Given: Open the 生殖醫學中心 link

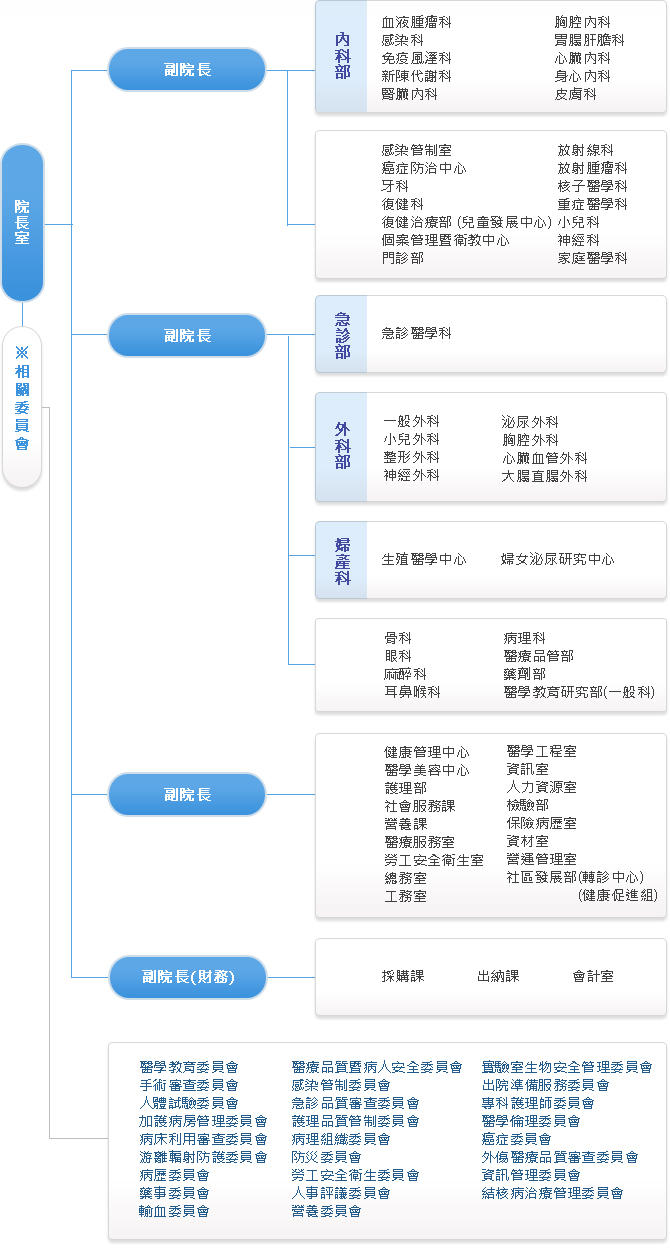Looking at the screenshot, I should tap(424, 560).
